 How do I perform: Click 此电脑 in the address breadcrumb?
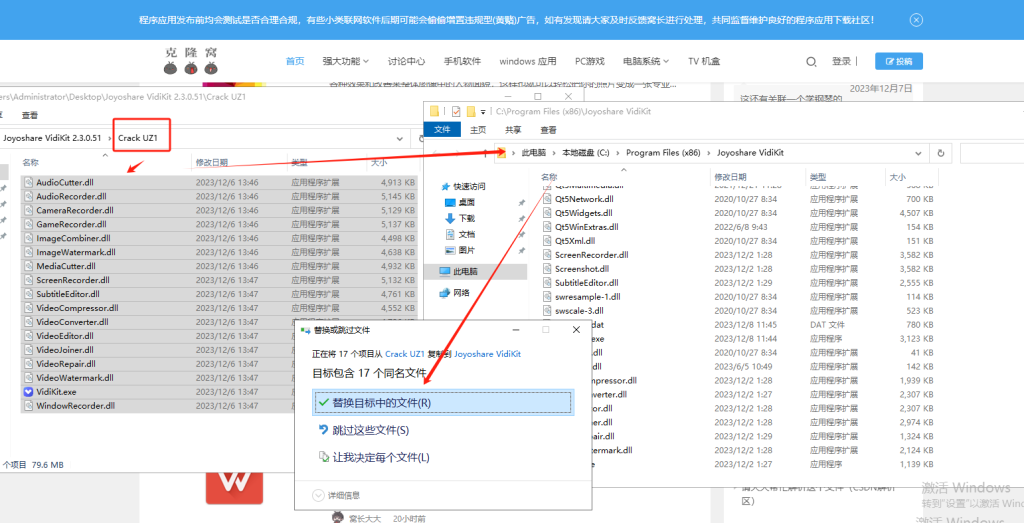coord(534,153)
